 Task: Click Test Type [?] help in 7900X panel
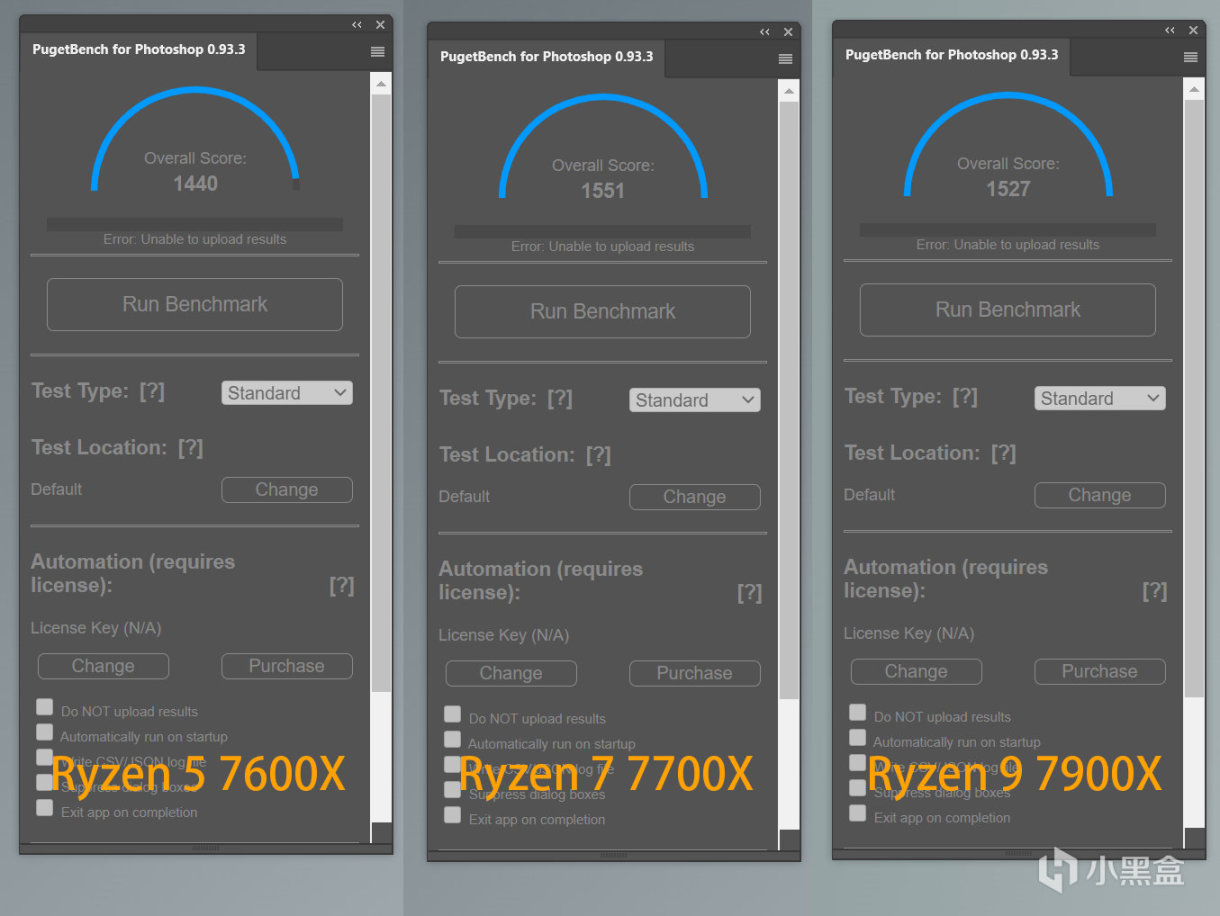pos(965,396)
